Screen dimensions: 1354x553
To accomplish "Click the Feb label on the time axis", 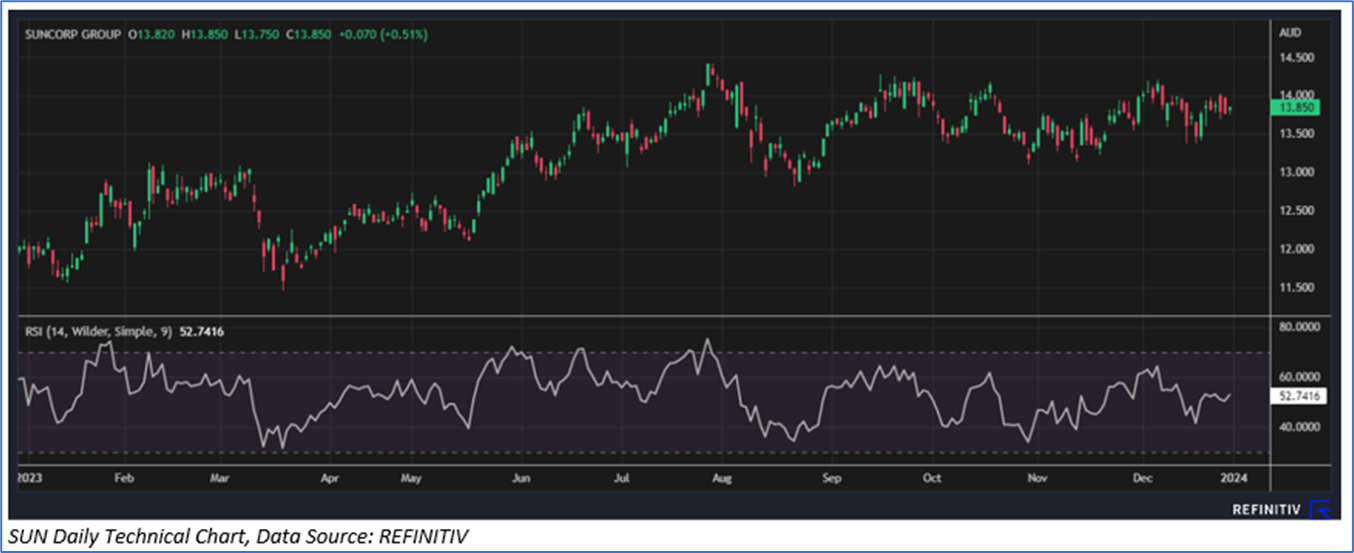I will pyautogui.click(x=123, y=479).
